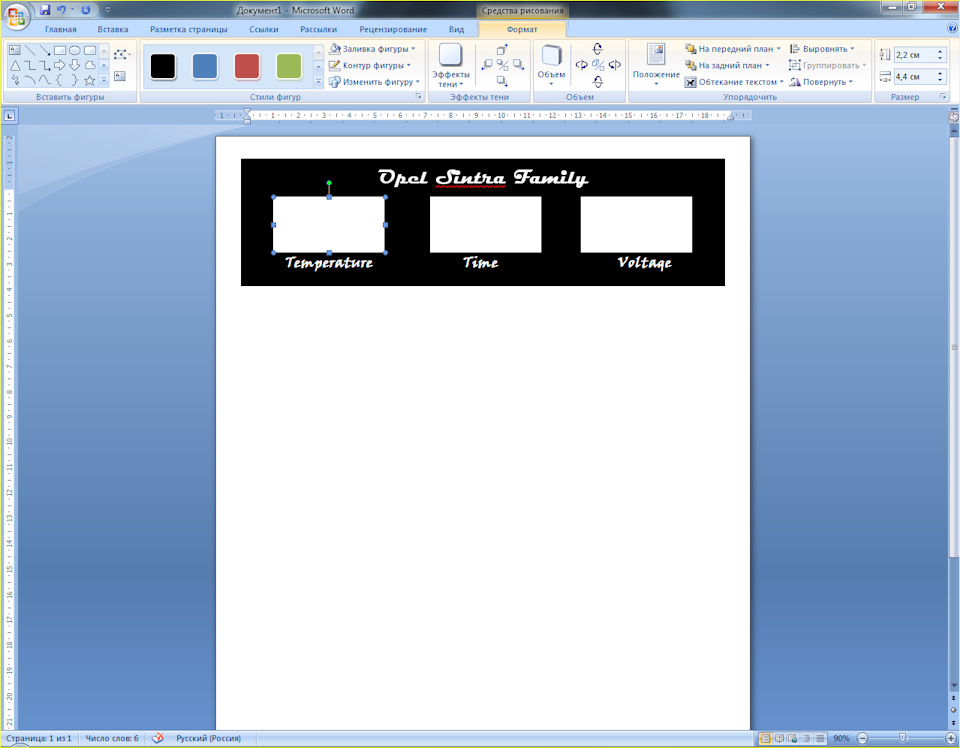Click the zoom slider handle
This screenshot has width=960, height=748.
902,738
